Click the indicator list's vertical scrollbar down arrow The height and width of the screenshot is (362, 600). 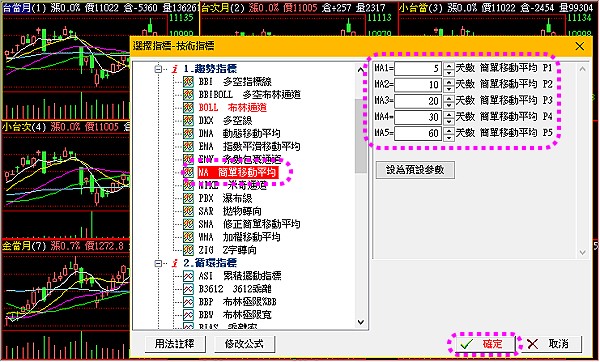360,322
